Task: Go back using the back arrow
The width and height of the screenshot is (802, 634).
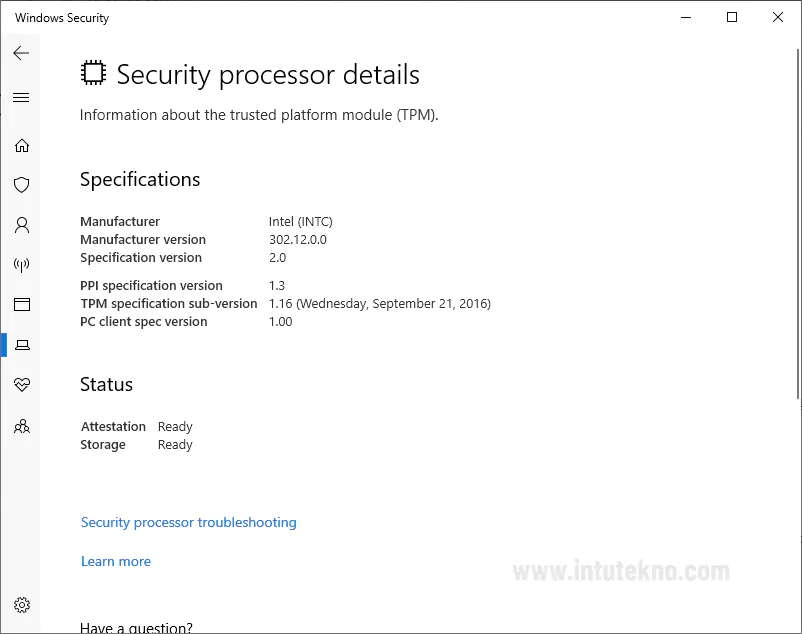Action: 21,53
